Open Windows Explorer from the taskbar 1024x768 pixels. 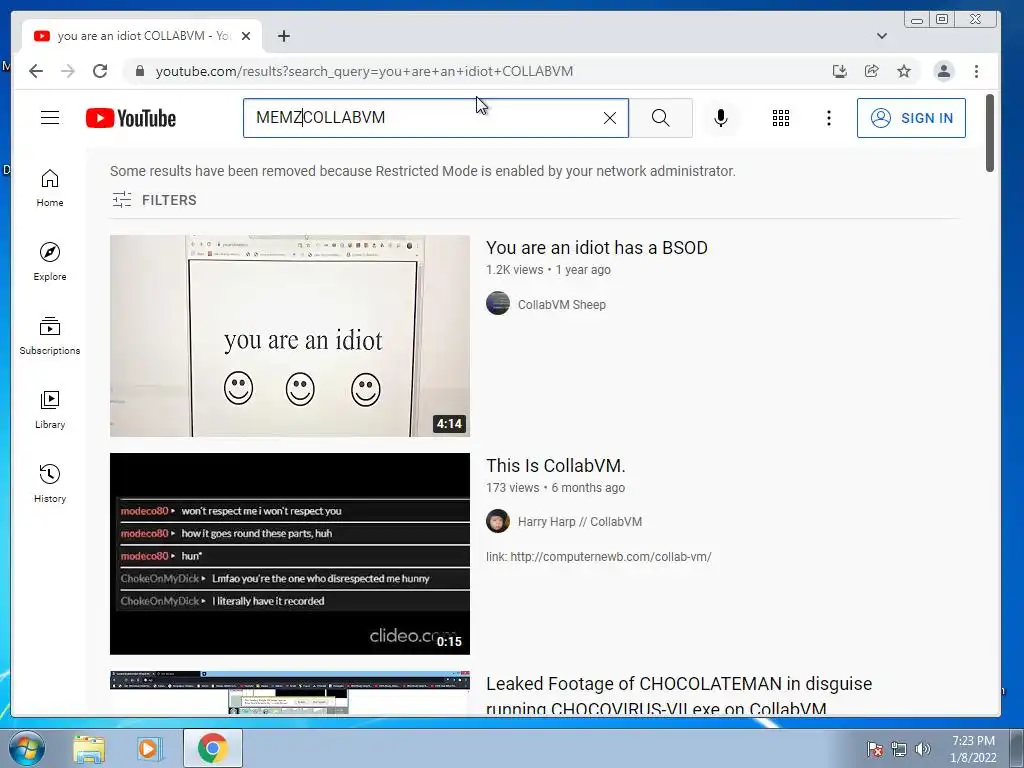(89, 749)
